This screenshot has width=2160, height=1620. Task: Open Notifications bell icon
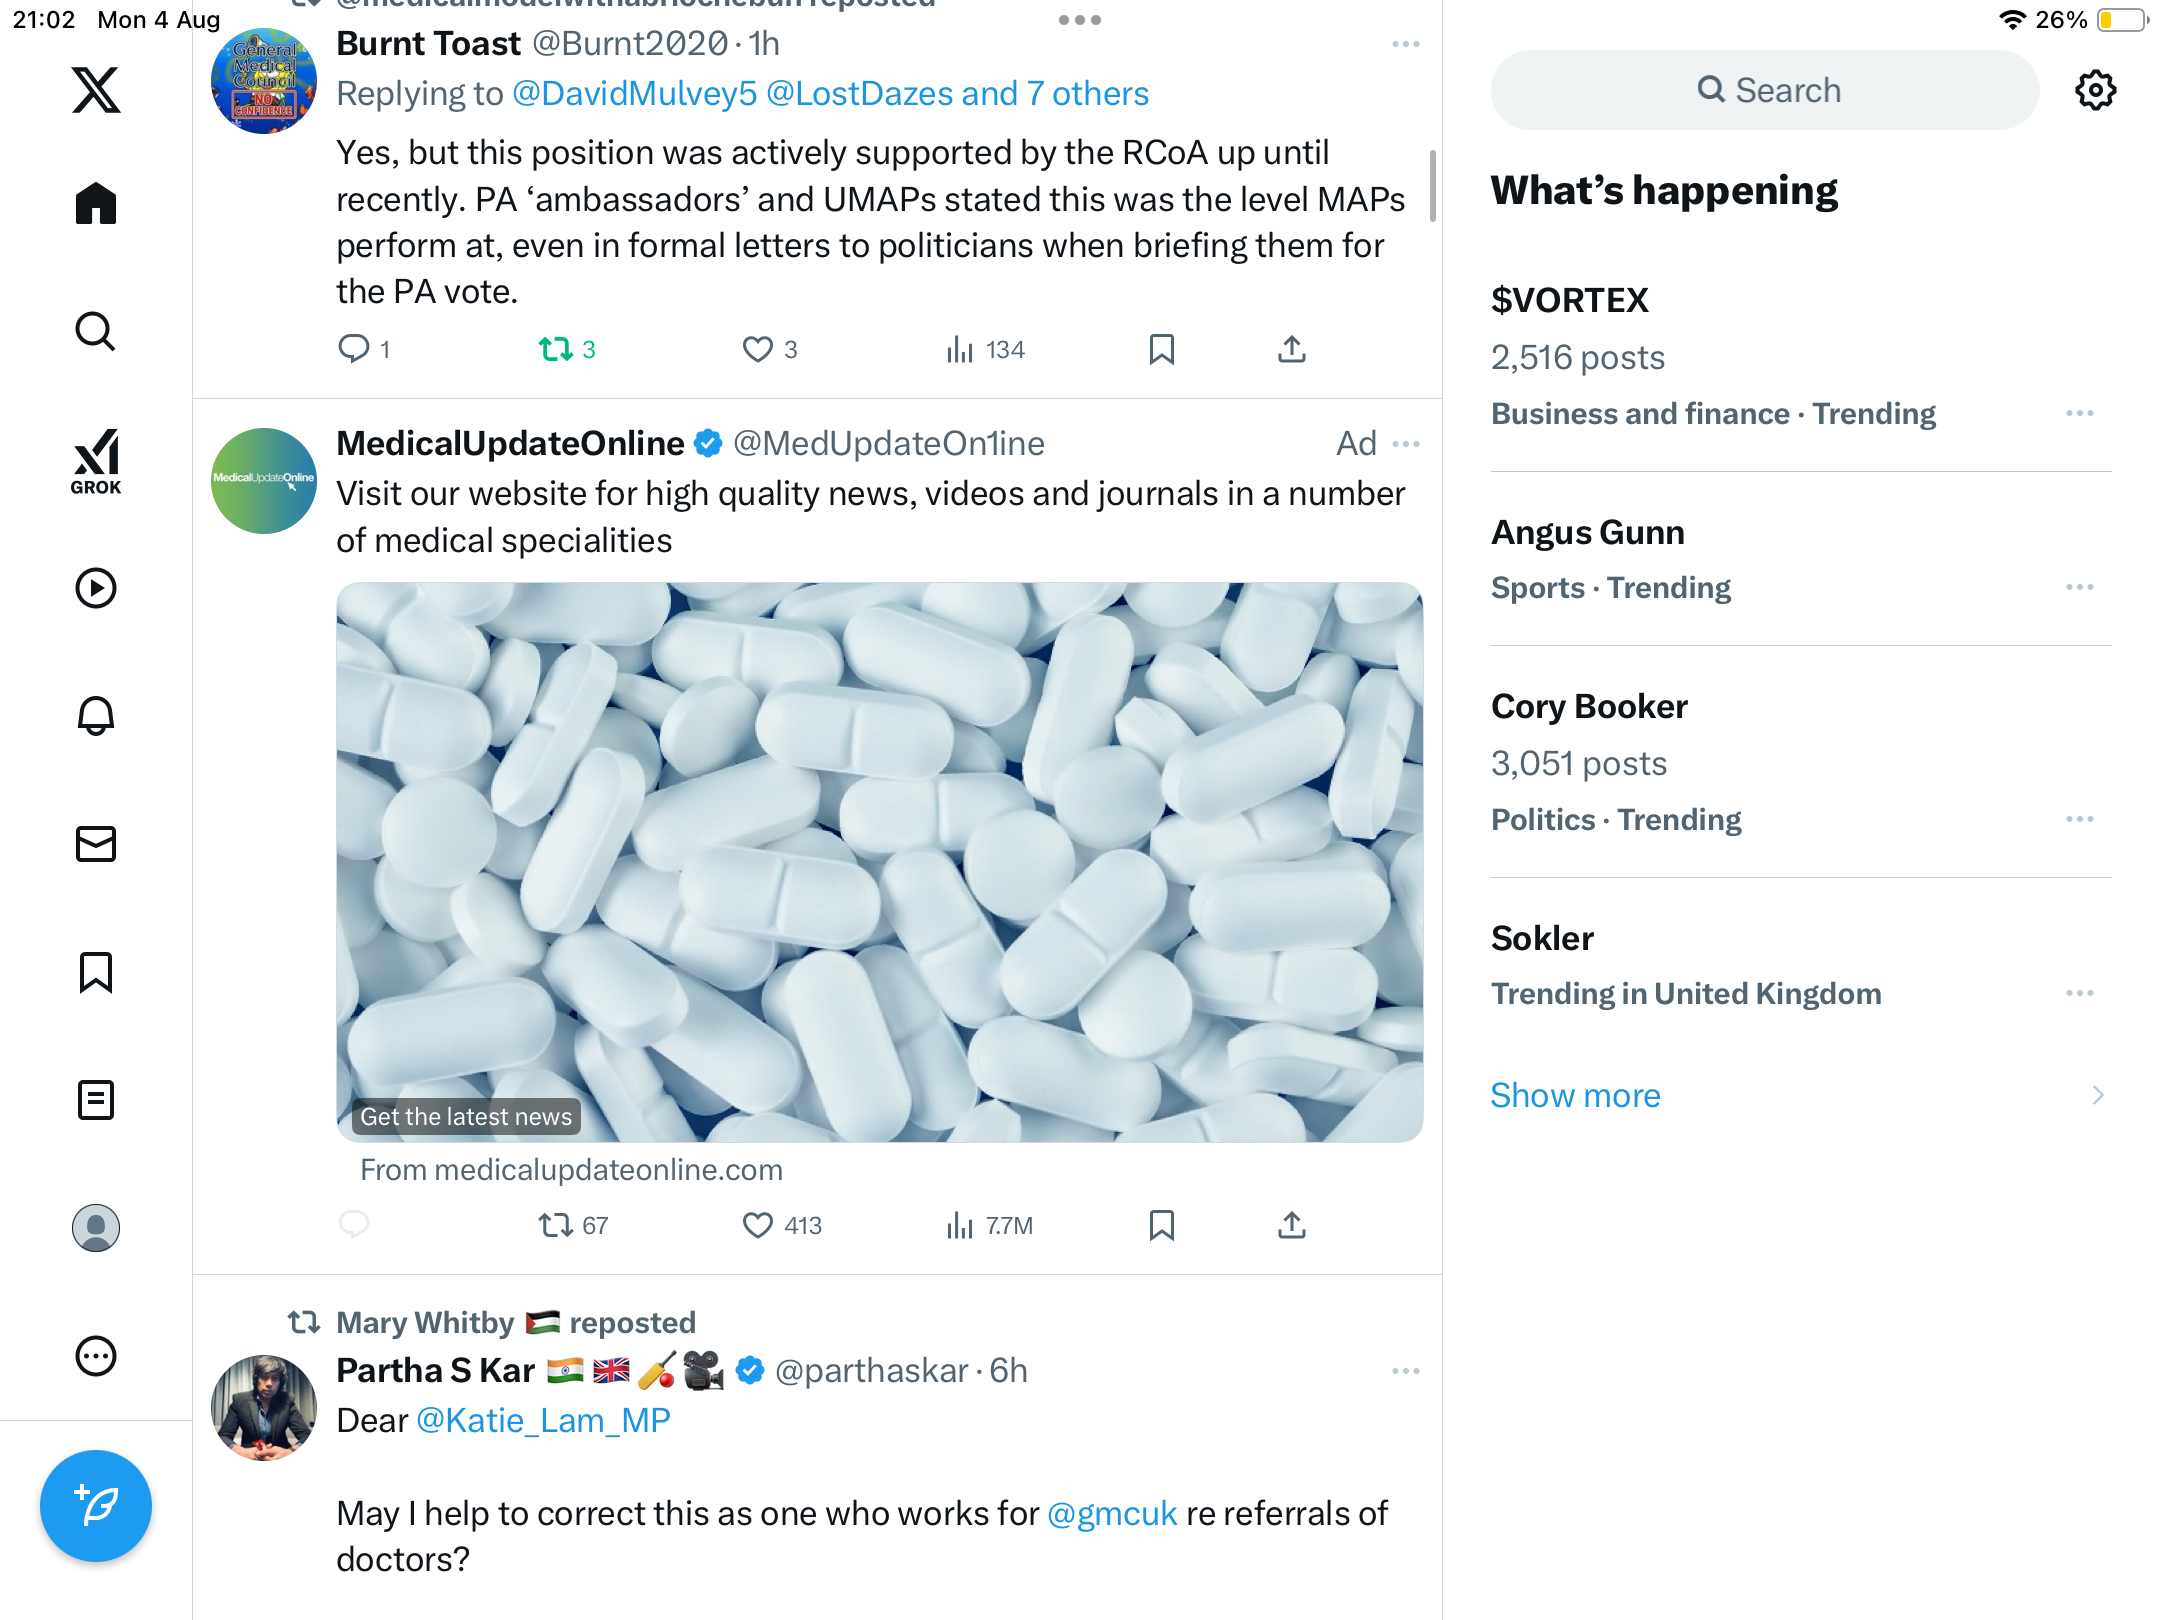coord(96,716)
